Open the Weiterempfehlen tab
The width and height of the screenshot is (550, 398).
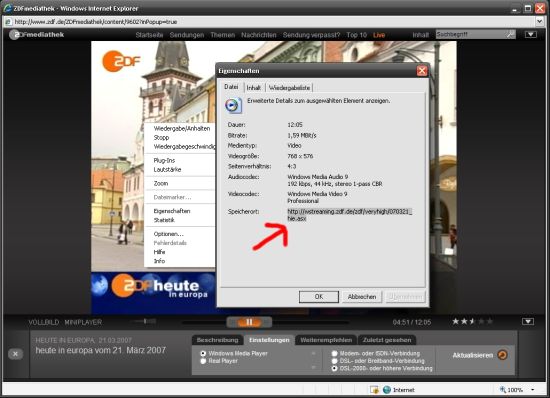point(326,340)
